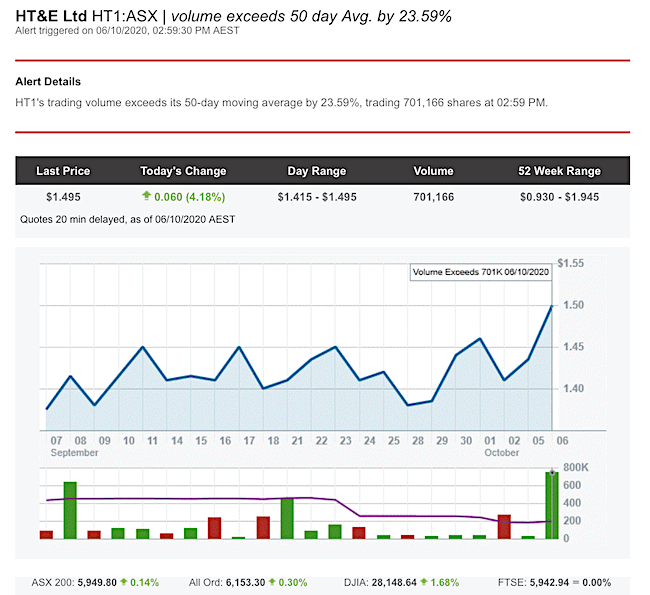Click the price line peak at 06 October

552,306
